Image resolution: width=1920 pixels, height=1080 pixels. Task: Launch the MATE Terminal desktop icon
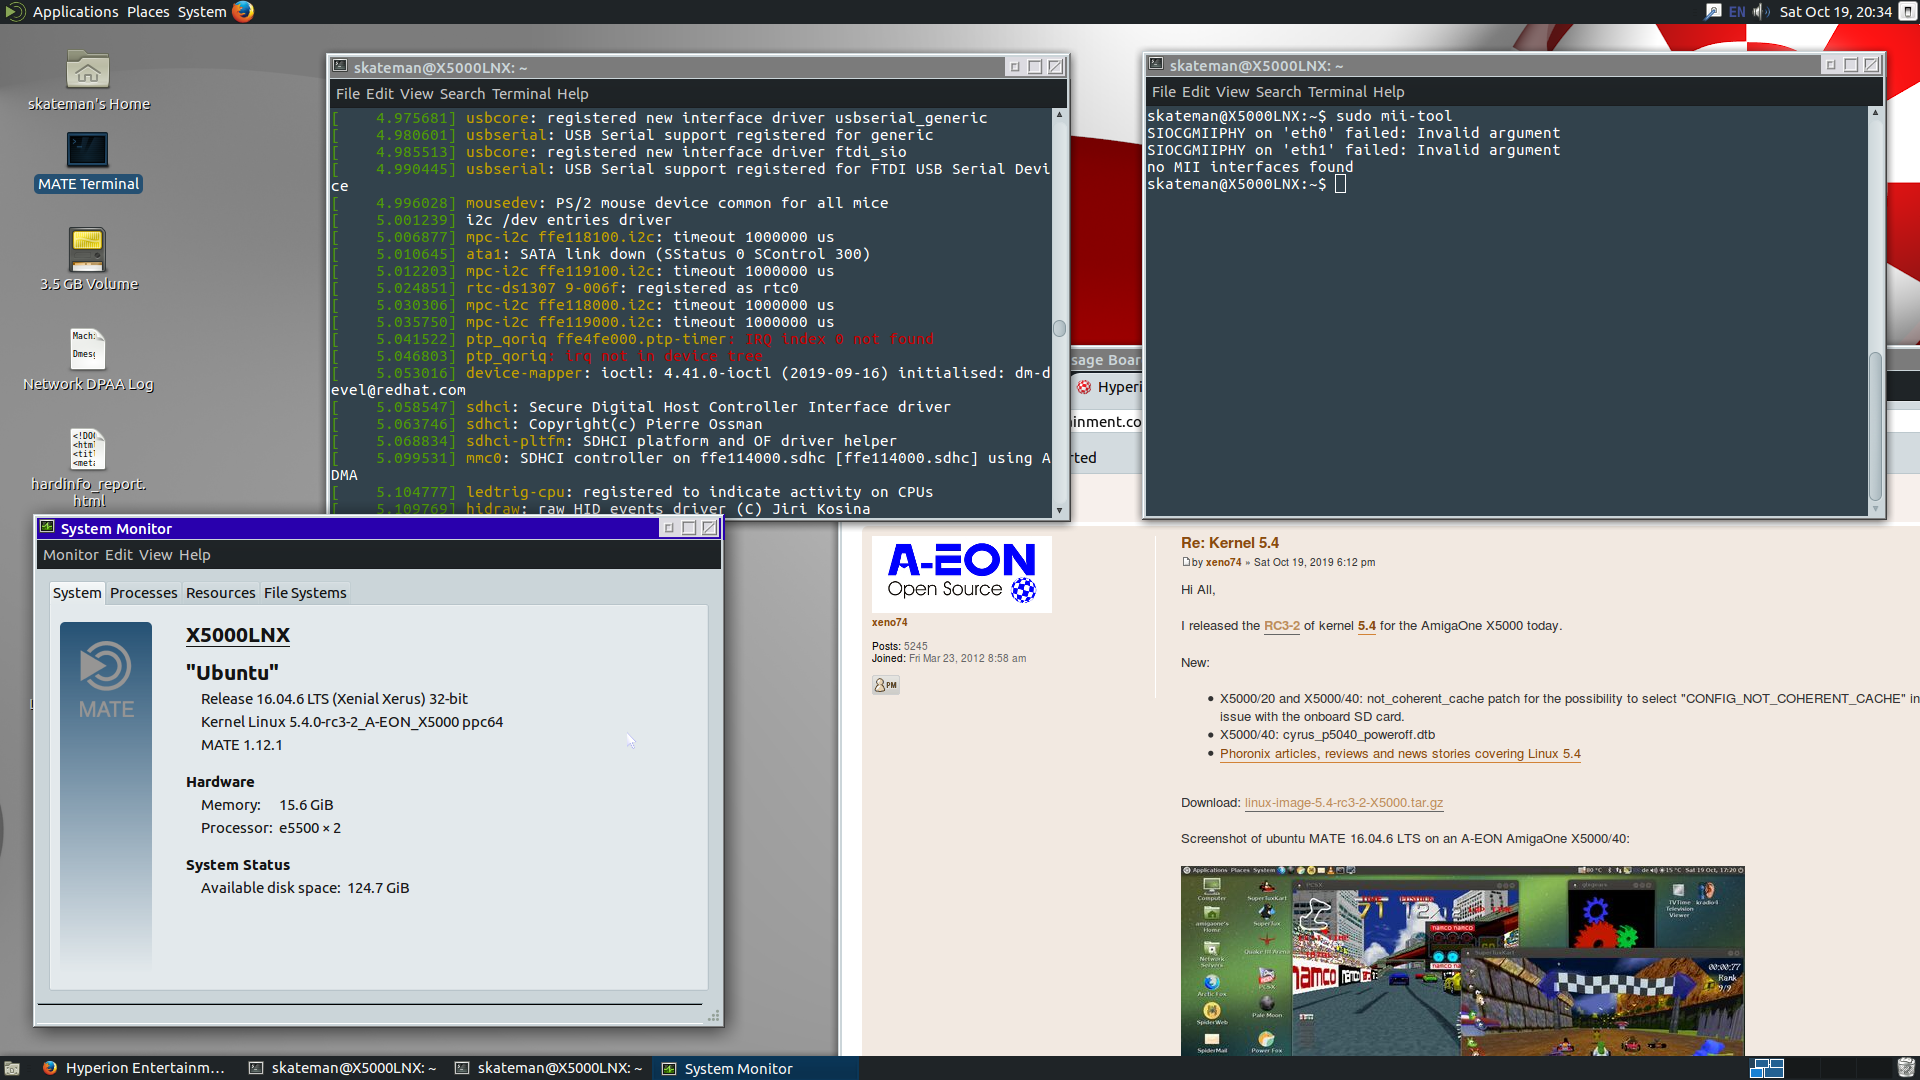(x=88, y=161)
